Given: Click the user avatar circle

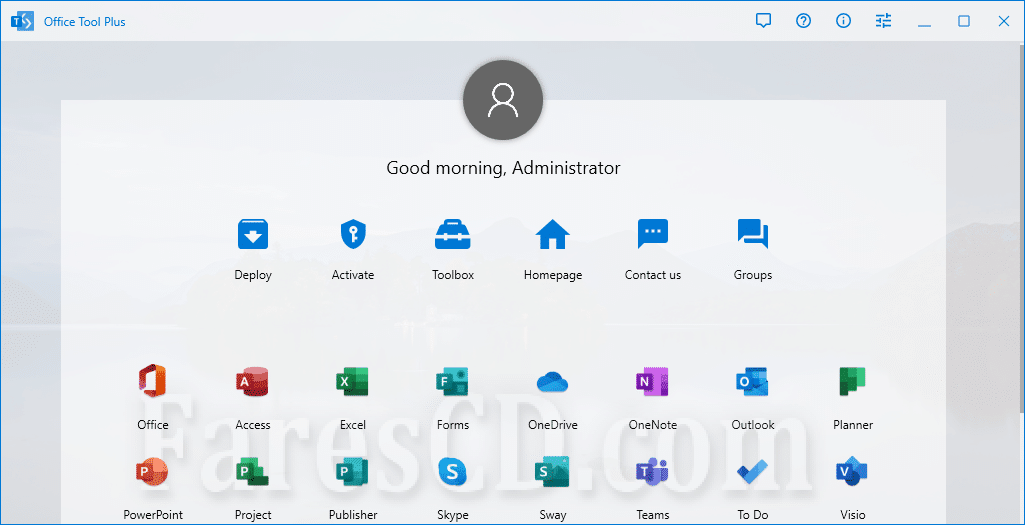Looking at the screenshot, I should (503, 100).
